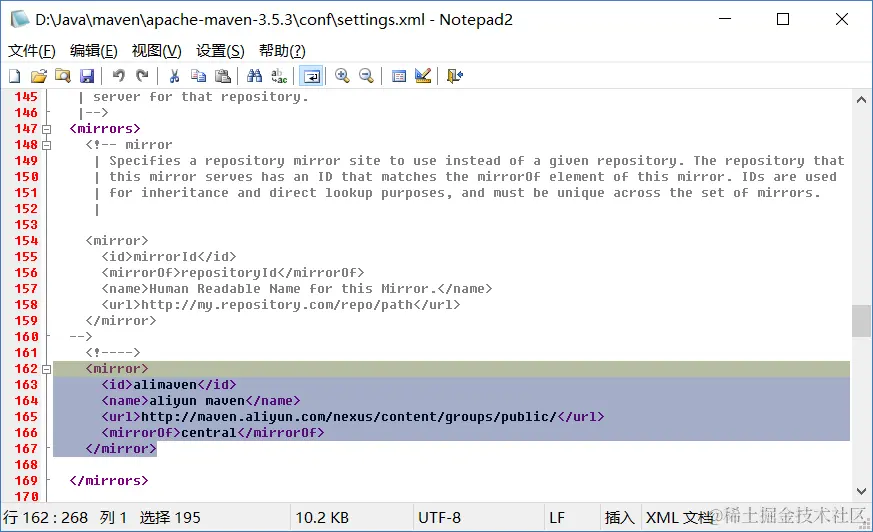Image resolution: width=873 pixels, height=532 pixels.
Task: Click the 插入 insert mode status field
Action: [620, 518]
